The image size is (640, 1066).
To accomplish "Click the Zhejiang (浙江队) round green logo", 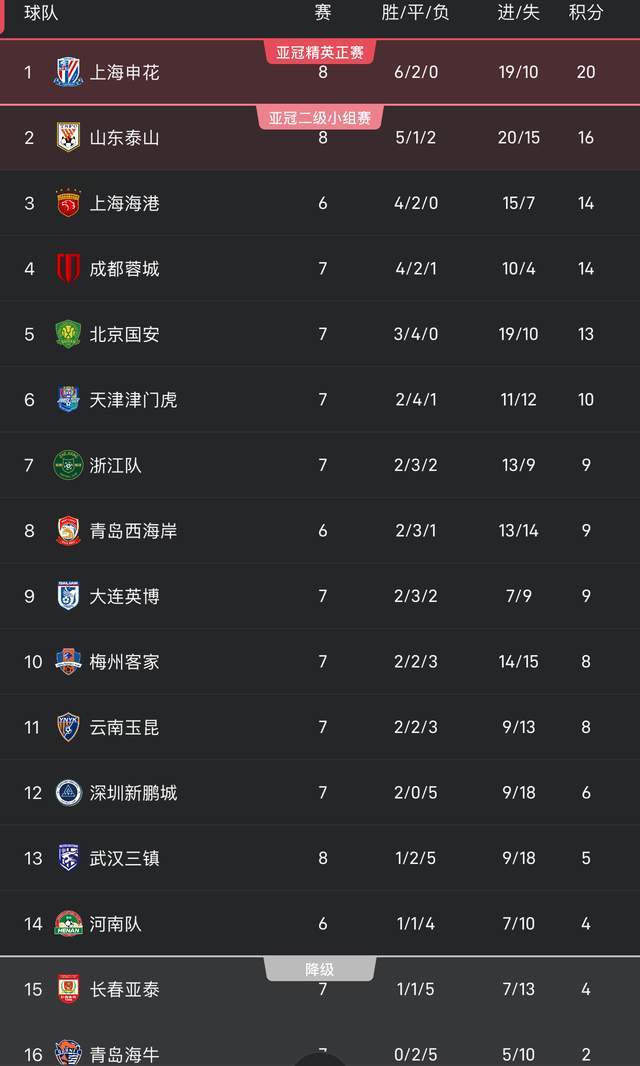I will tap(68, 465).
